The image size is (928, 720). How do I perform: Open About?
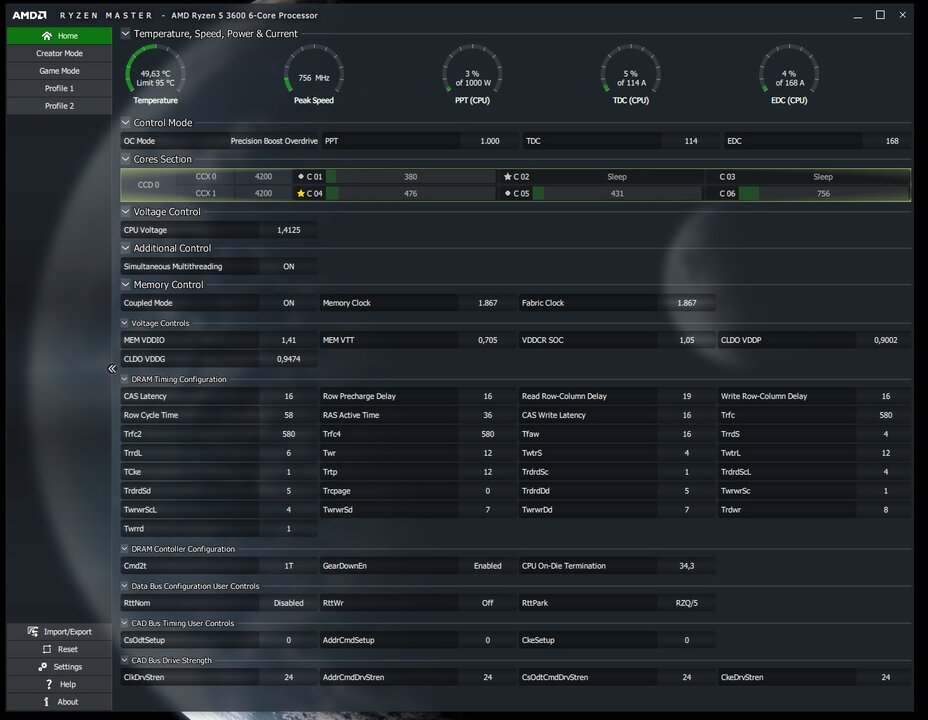point(59,702)
